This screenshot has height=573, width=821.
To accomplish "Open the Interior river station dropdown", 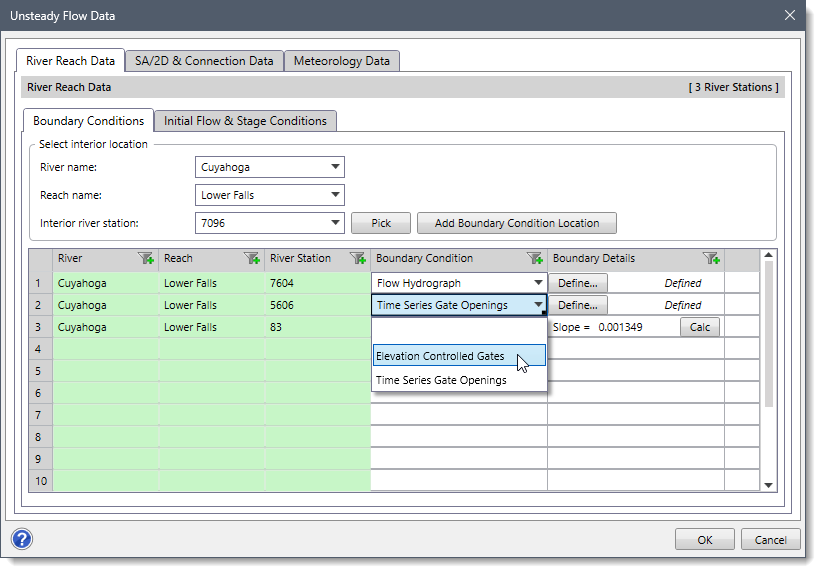I will pos(335,223).
